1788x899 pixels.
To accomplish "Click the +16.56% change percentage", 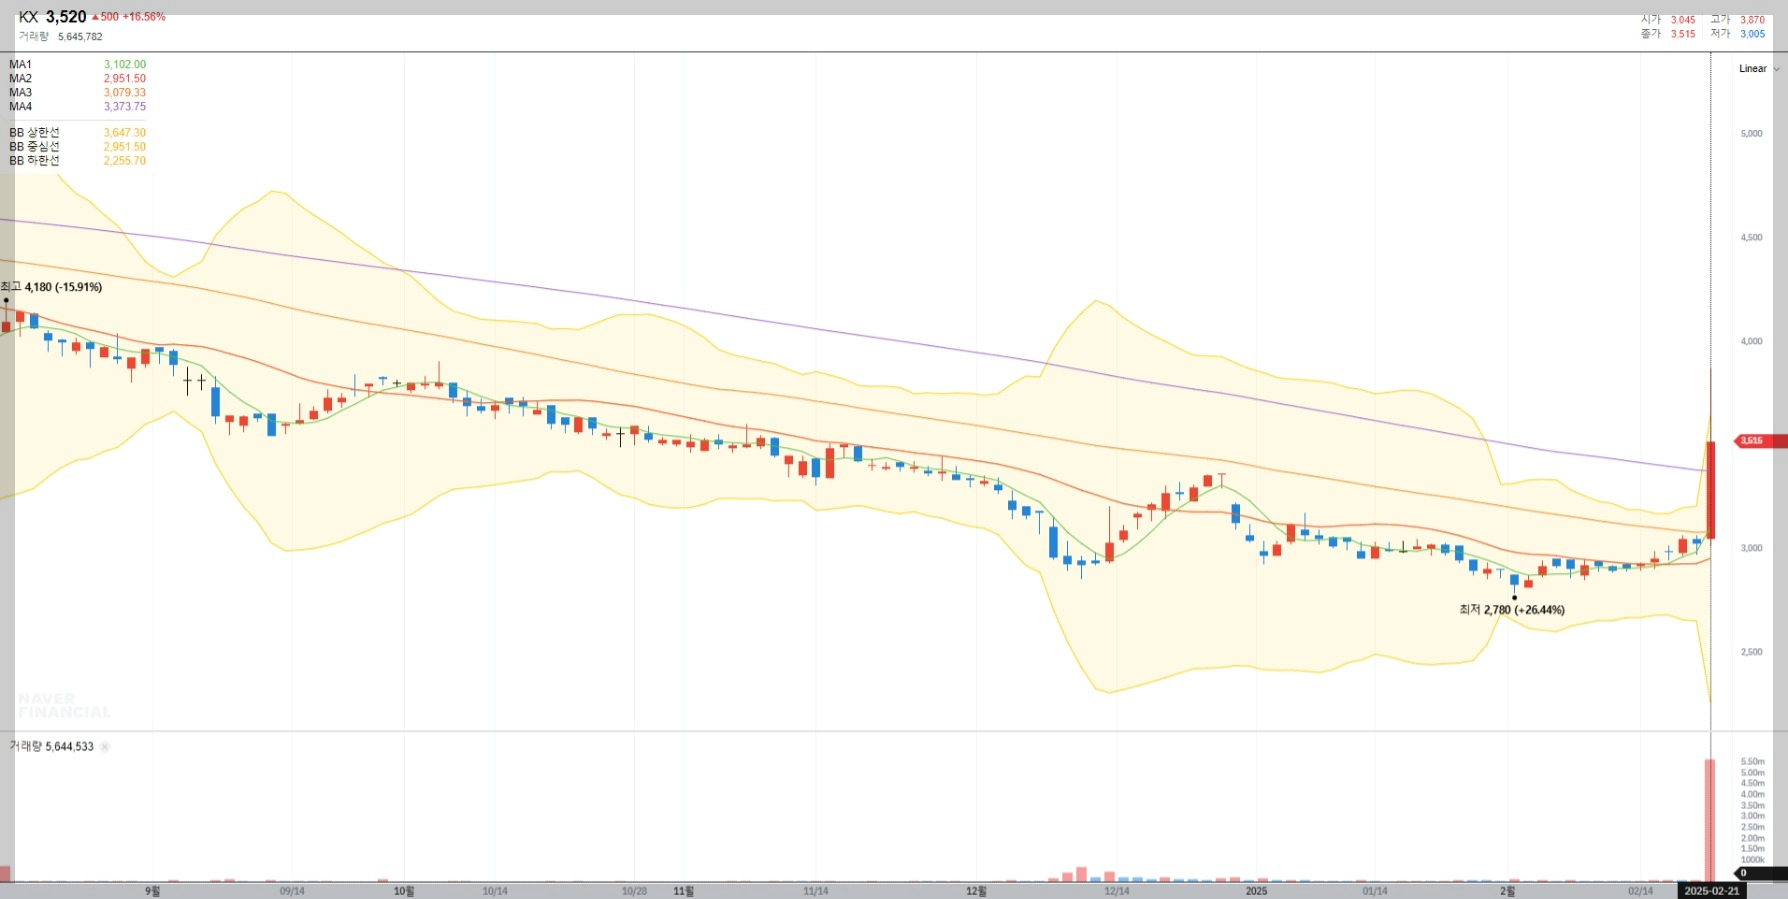I will pos(144,17).
